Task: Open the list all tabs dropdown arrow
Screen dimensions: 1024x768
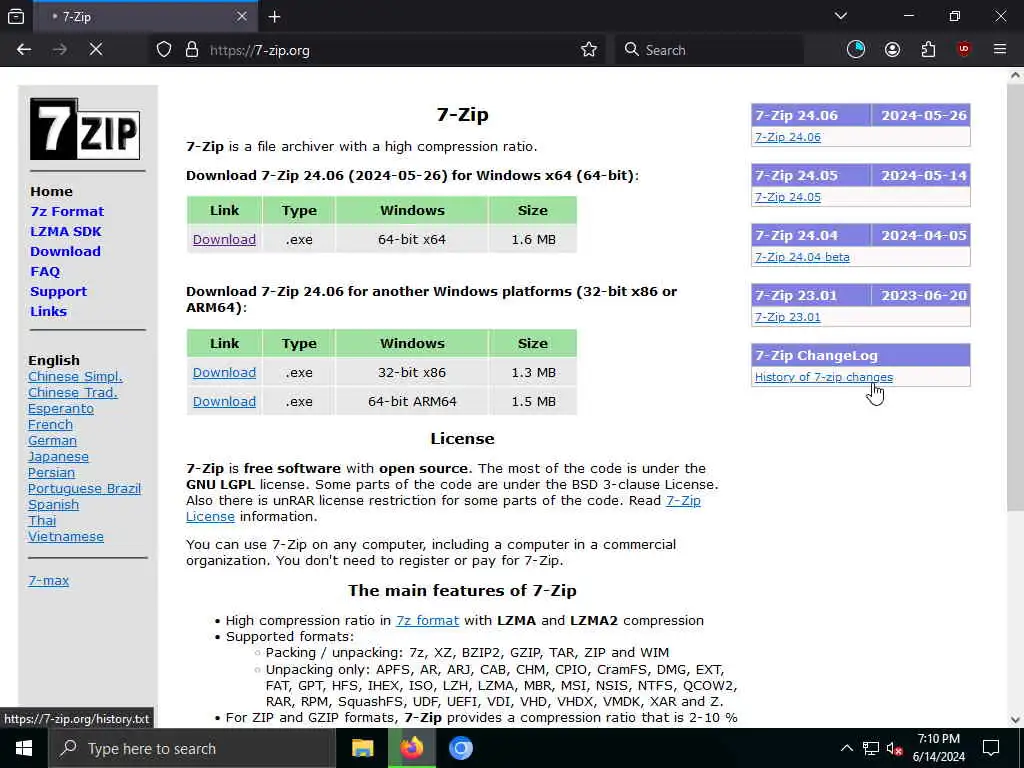Action: tap(840, 16)
